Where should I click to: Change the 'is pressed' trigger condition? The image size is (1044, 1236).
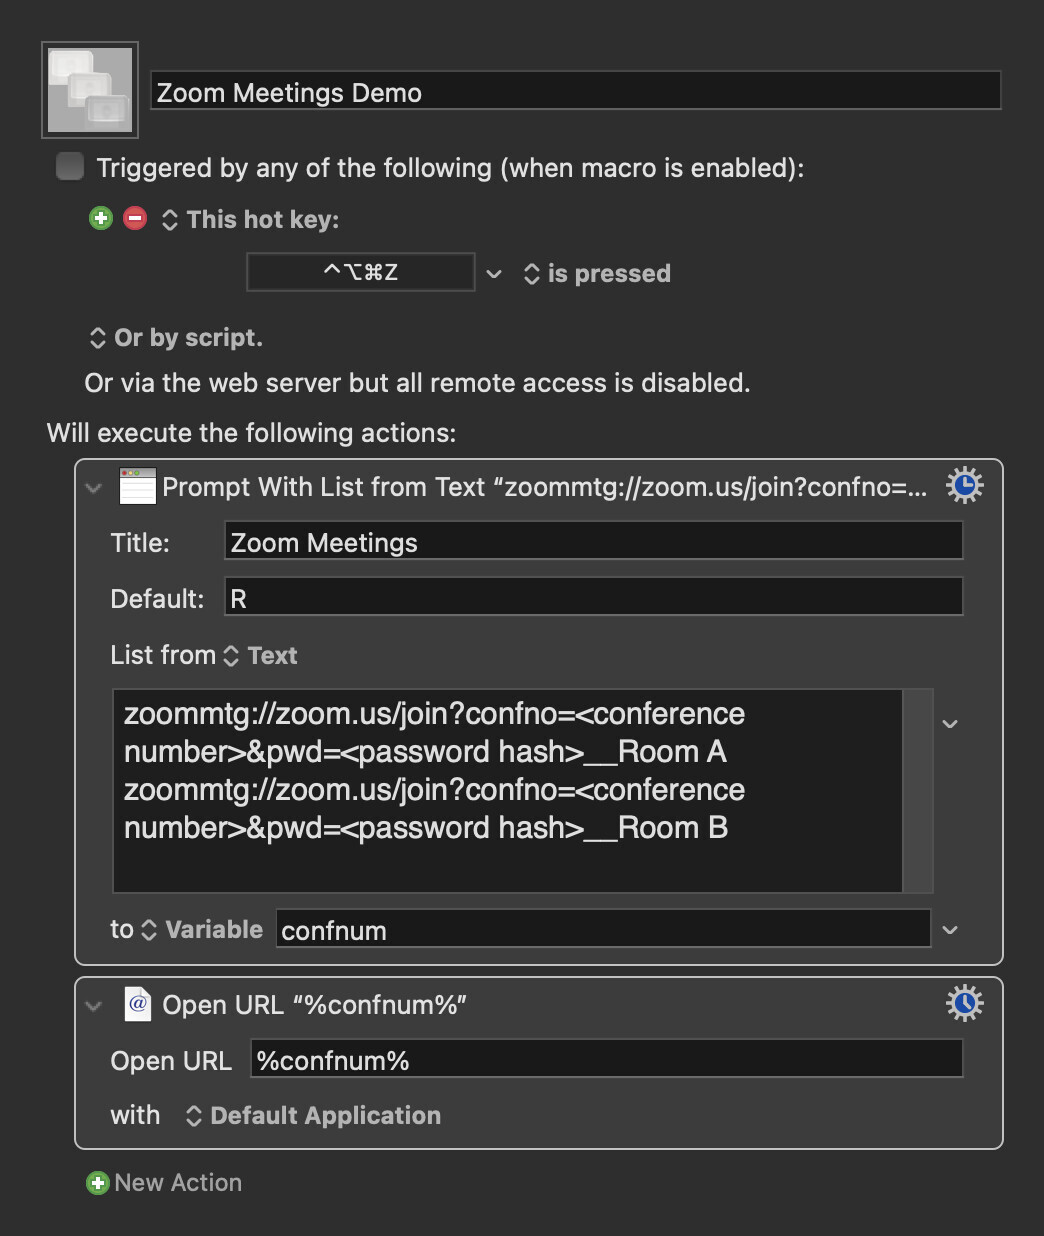click(x=531, y=273)
